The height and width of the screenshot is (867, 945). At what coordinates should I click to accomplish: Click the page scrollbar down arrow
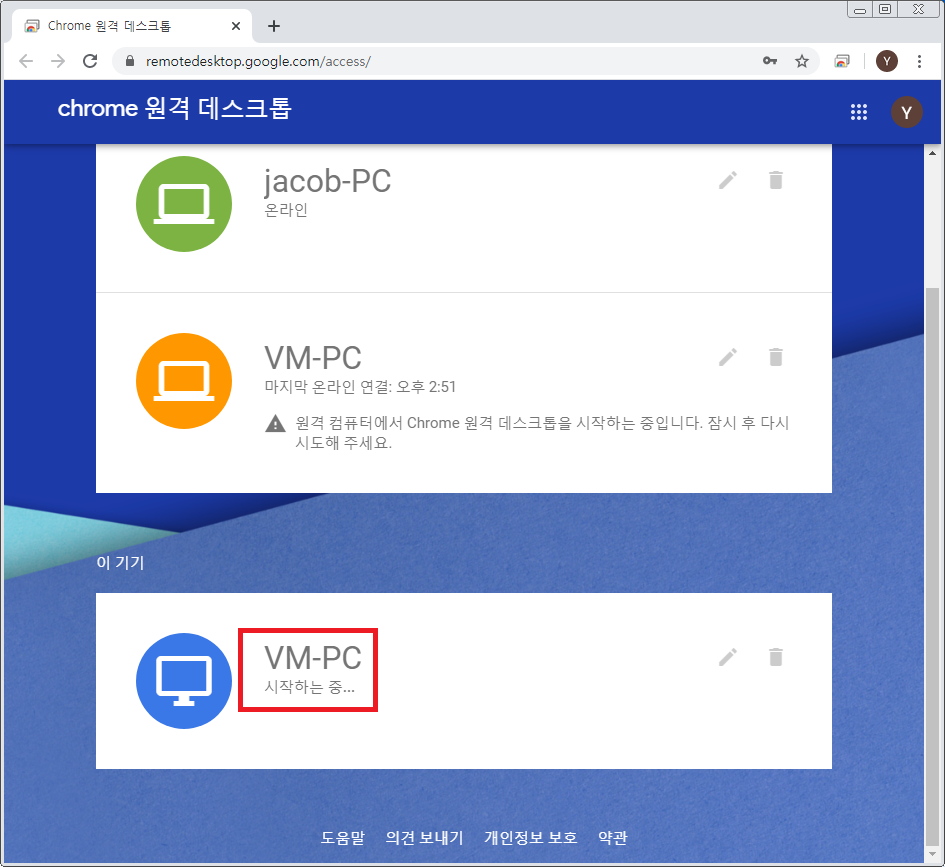[932, 854]
